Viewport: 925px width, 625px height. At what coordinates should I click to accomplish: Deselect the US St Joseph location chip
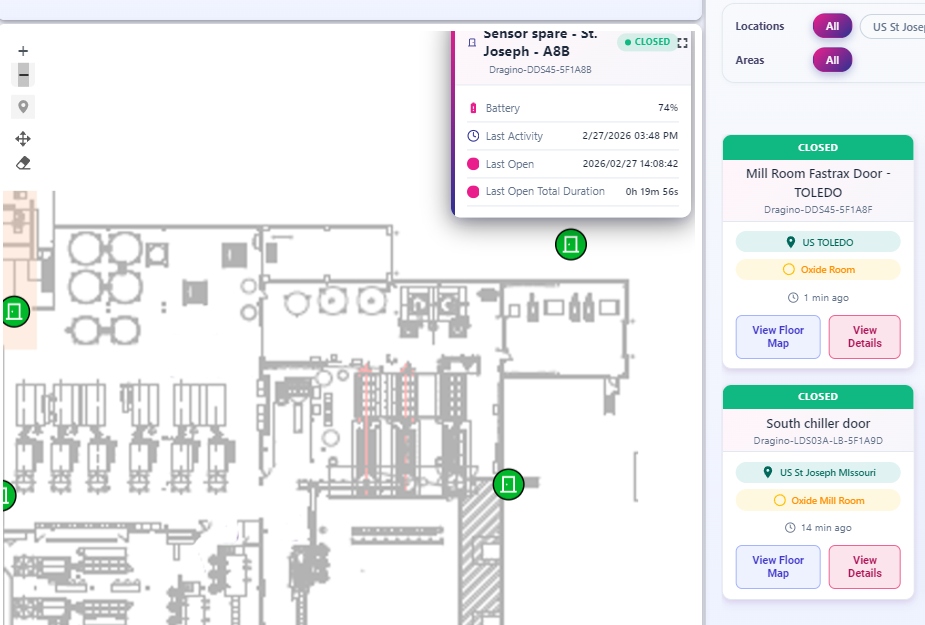(x=893, y=27)
